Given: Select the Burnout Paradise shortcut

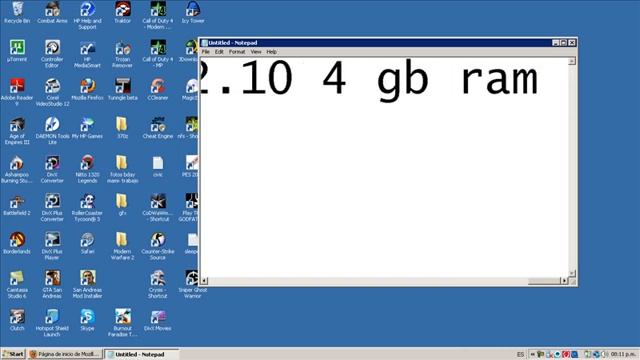Looking at the screenshot, I should [x=122, y=322].
